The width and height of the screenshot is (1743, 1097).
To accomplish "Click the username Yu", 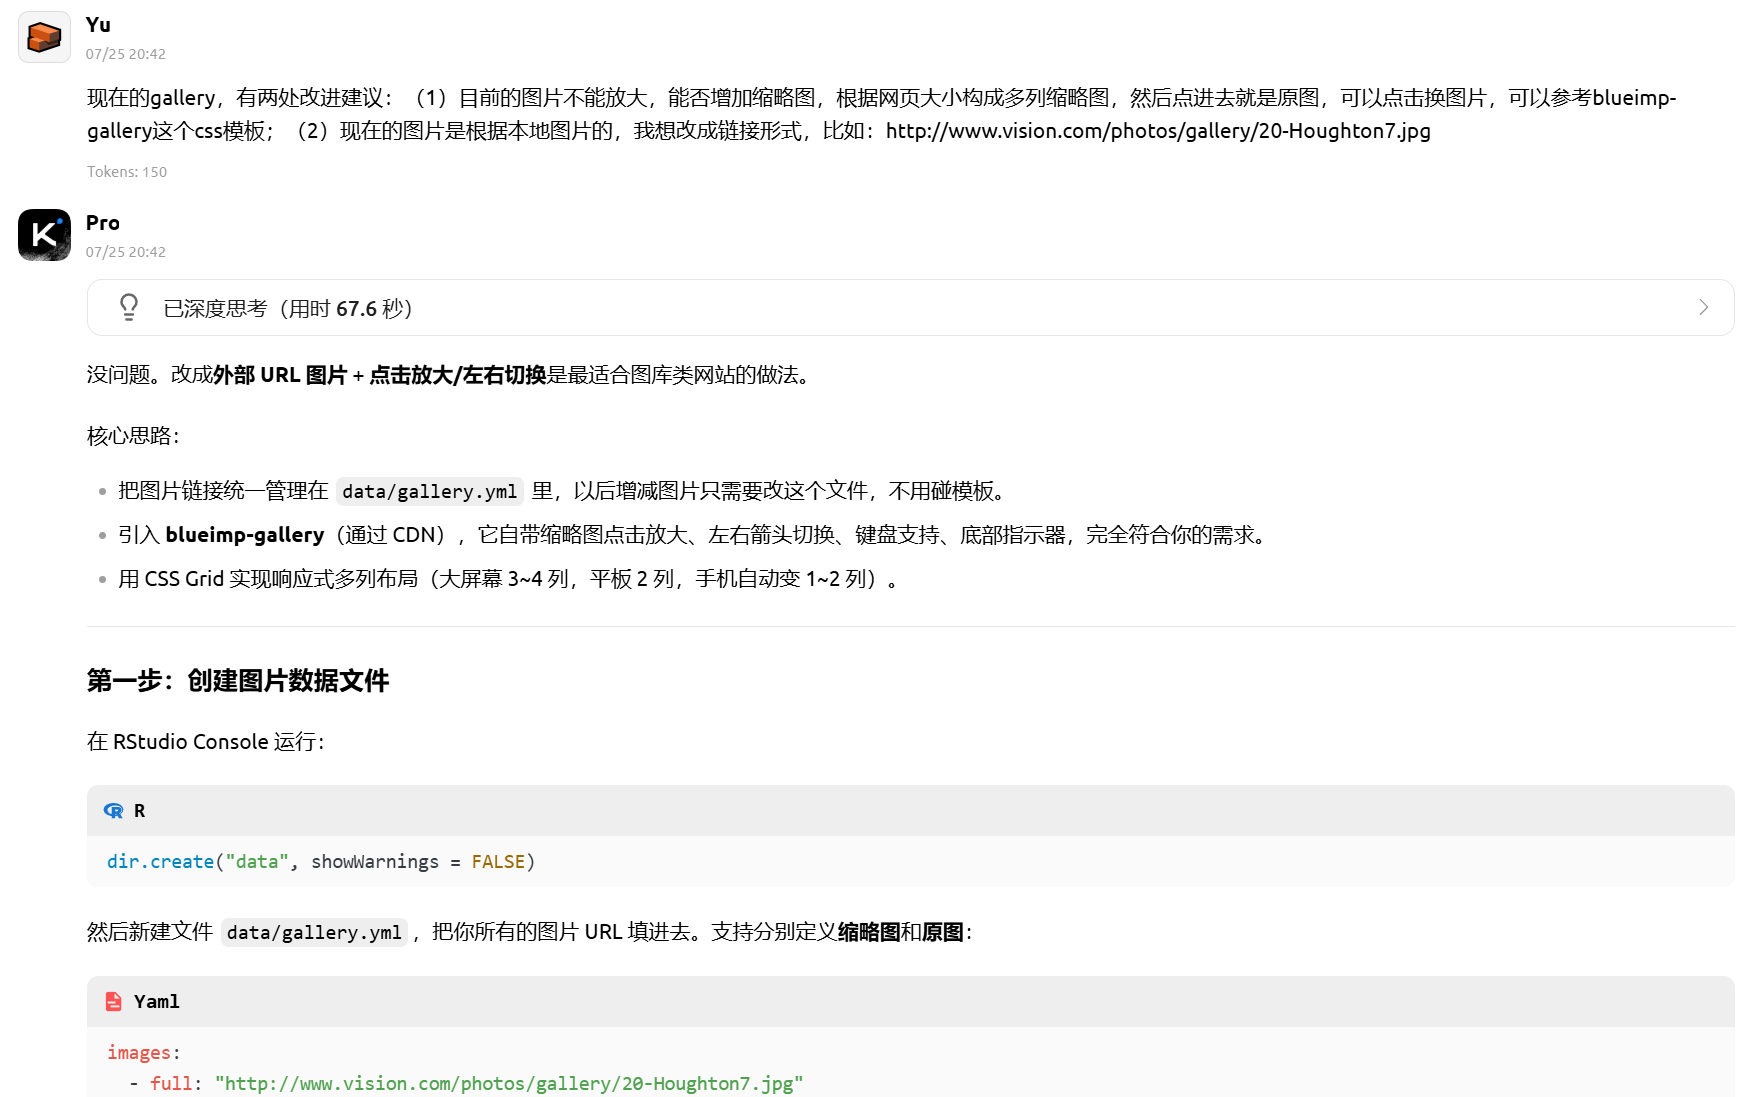I will click(98, 25).
